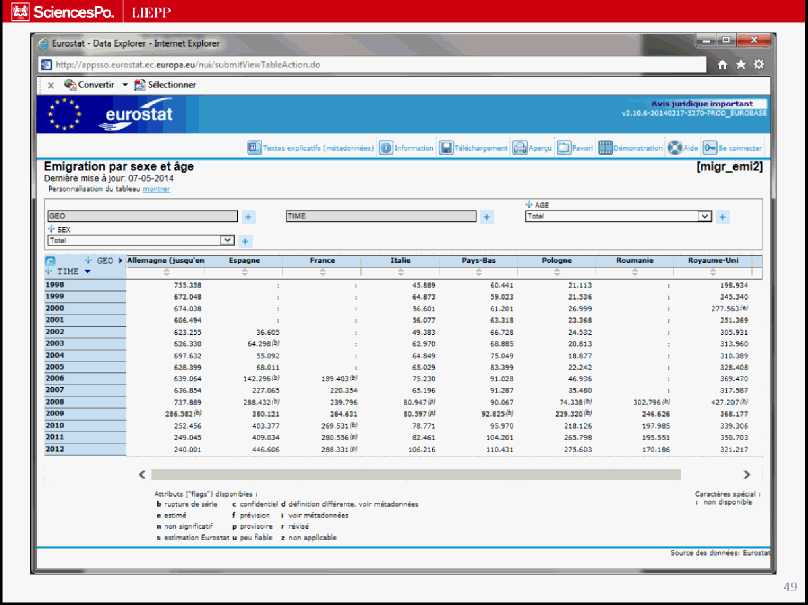Click the Aide lifebuoy icon
The image size is (808, 605).
pos(675,147)
